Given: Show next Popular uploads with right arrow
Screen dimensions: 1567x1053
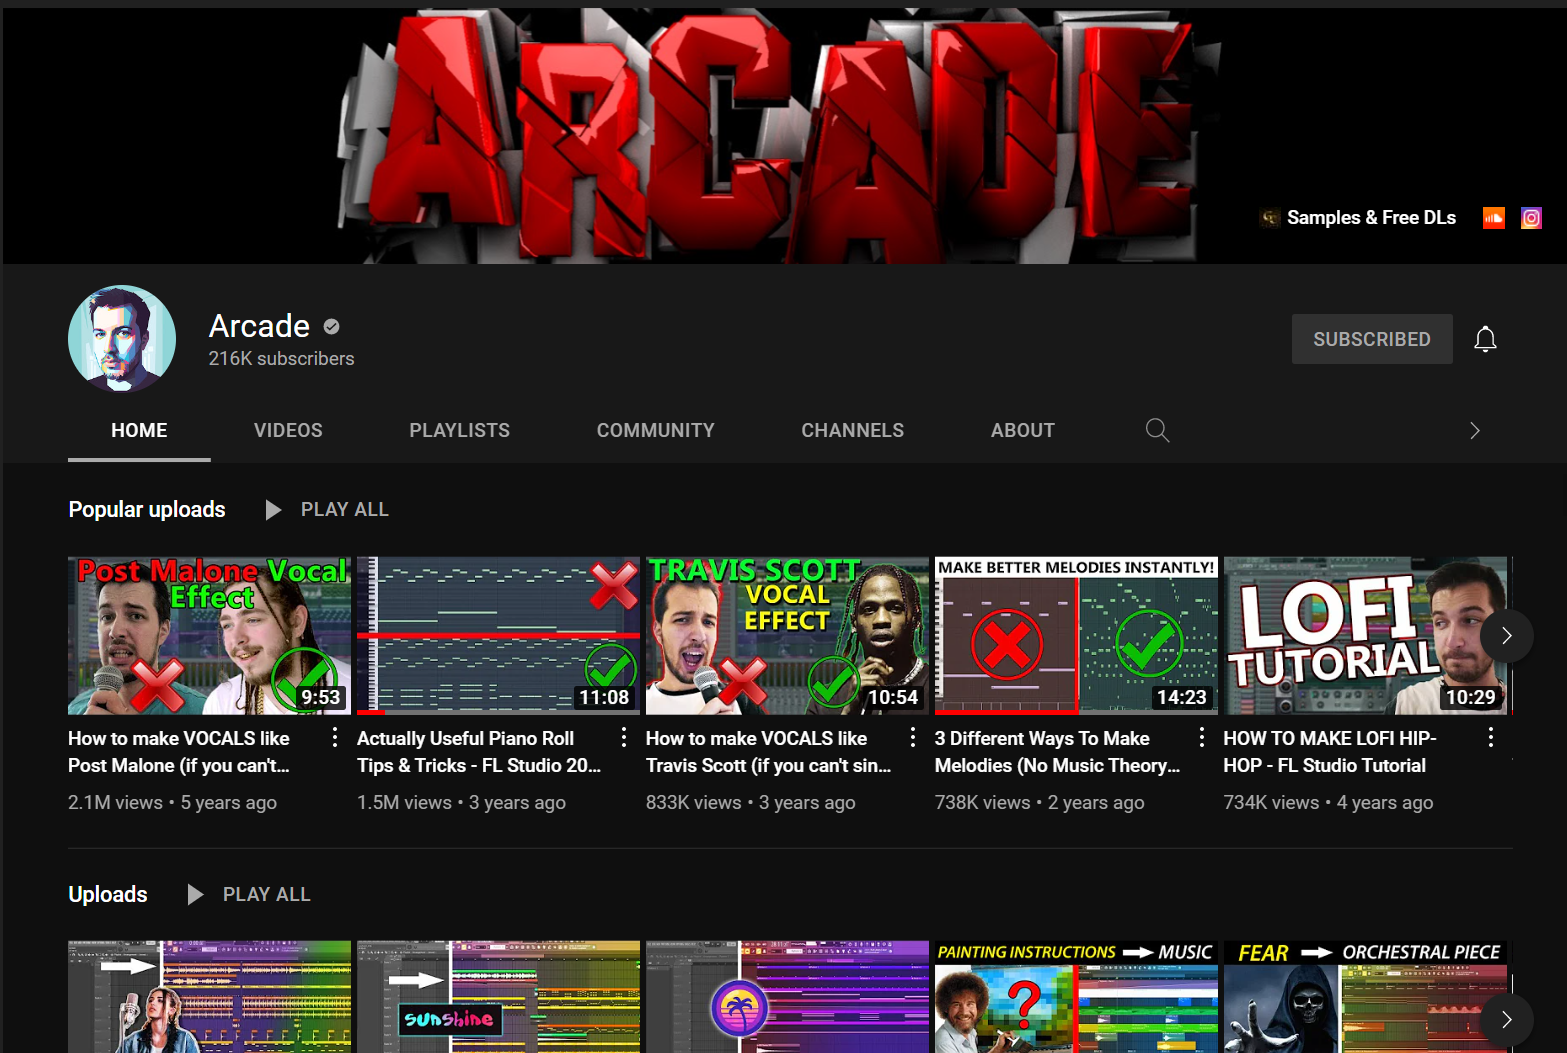Looking at the screenshot, I should 1506,636.
